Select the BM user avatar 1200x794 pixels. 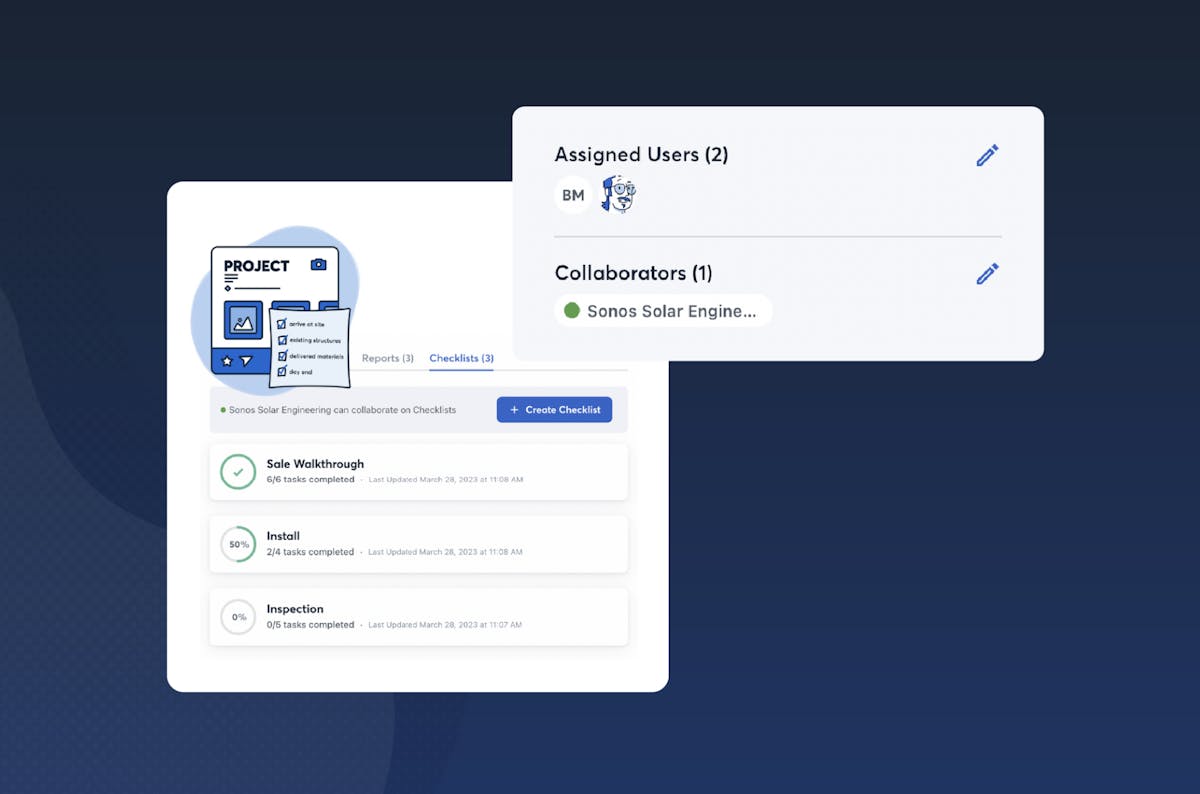point(573,195)
